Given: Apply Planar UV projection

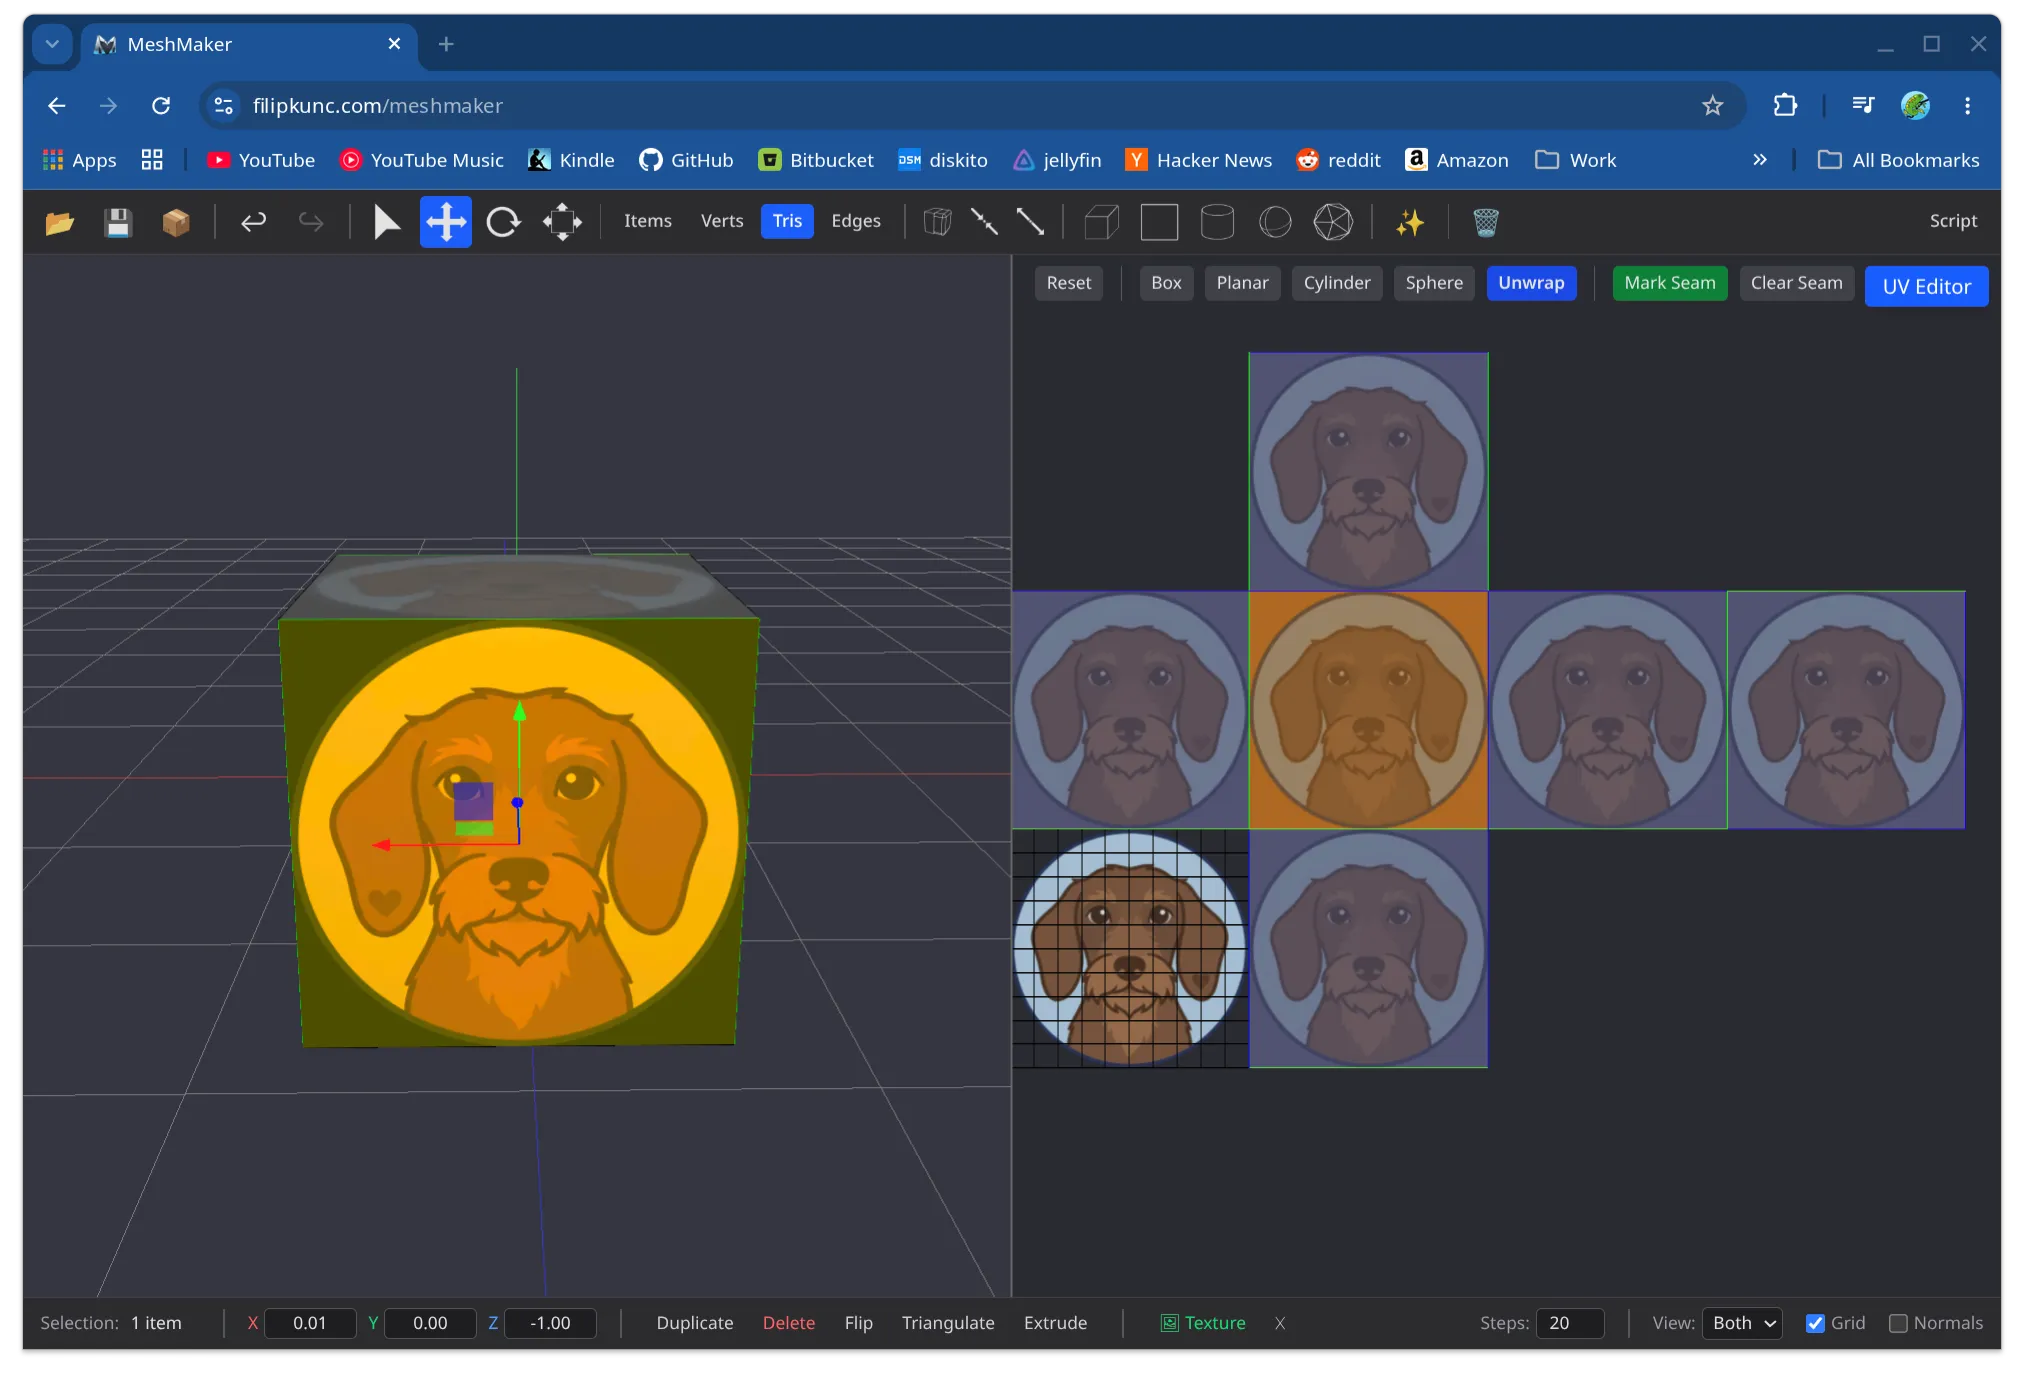Looking at the screenshot, I should pyautogui.click(x=1242, y=283).
